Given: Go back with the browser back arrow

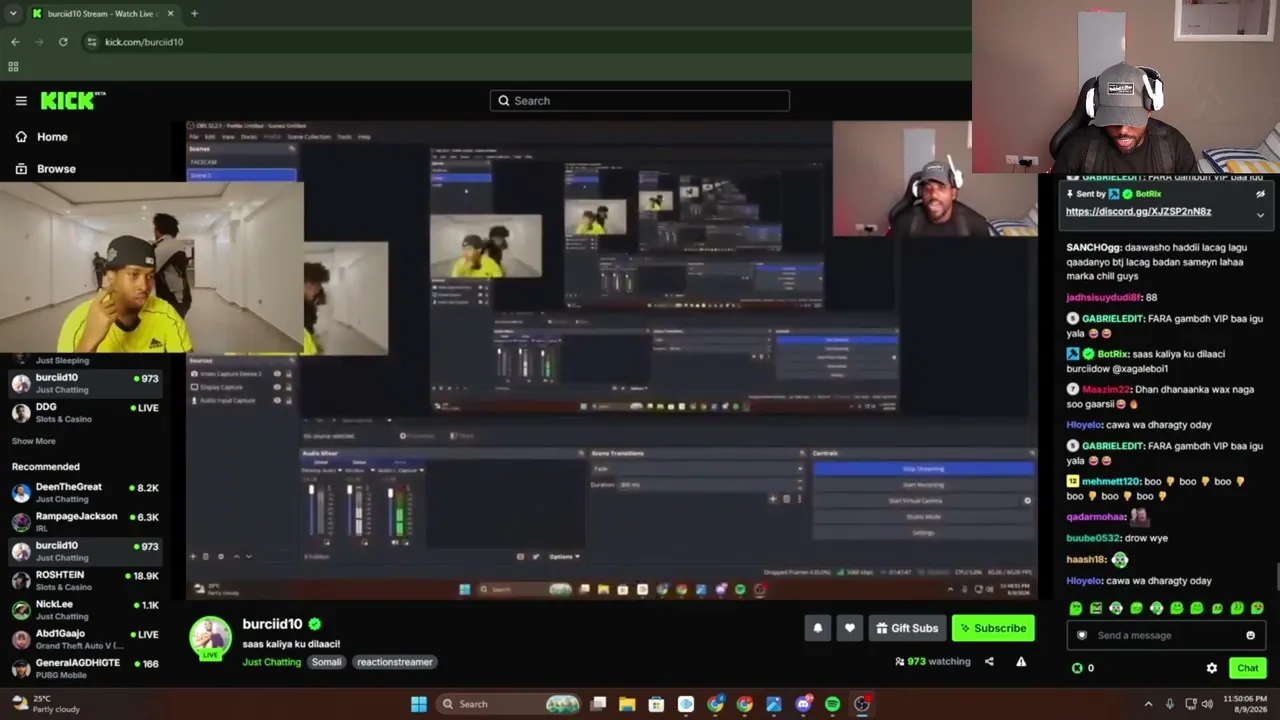Looking at the screenshot, I should tap(15, 42).
